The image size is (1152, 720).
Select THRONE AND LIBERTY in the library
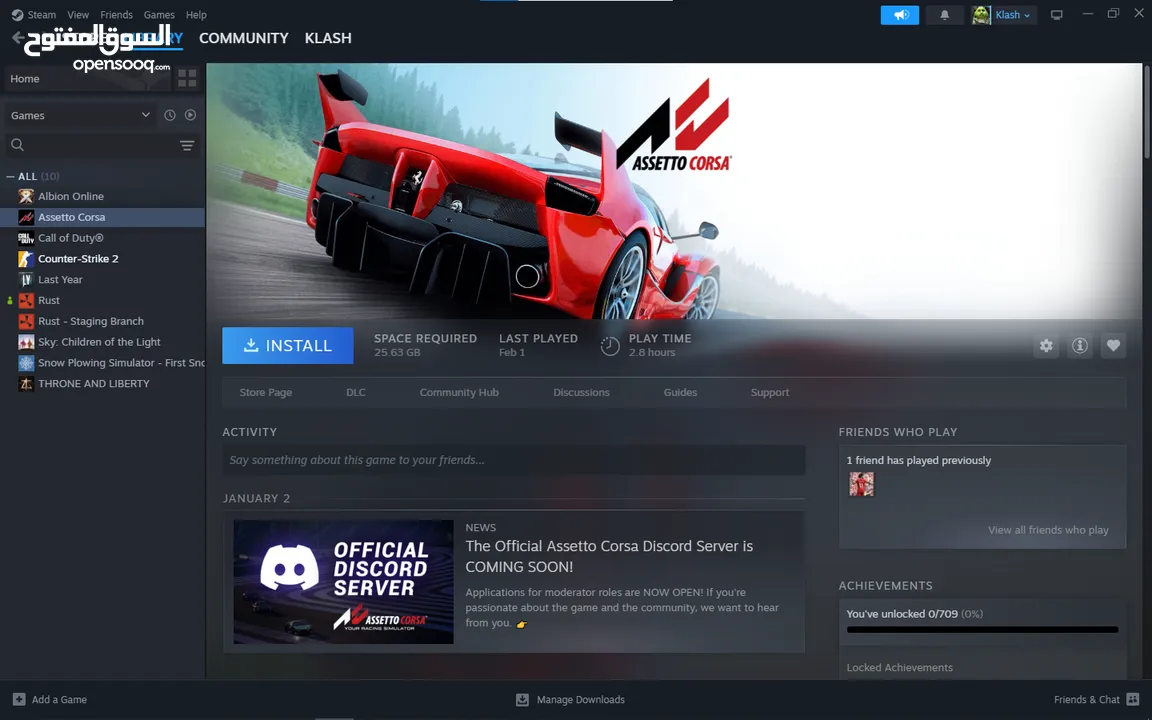[x=103, y=384]
